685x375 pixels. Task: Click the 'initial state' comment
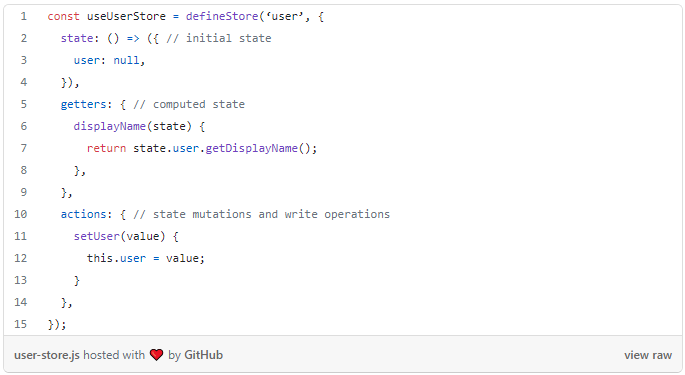[x=218, y=38]
